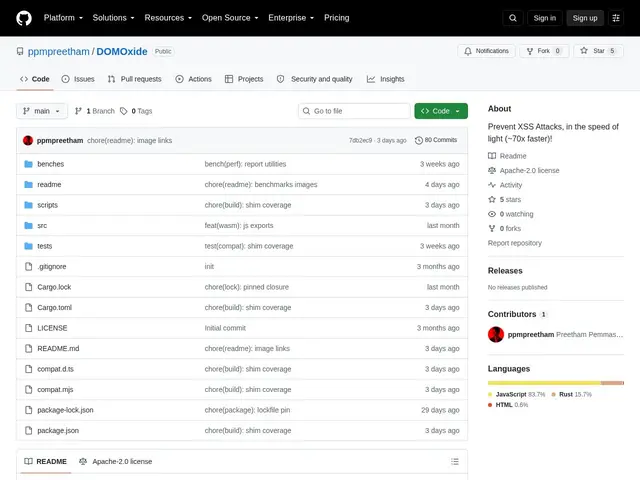Click the fork icon next to 0 forks
The height and width of the screenshot is (480, 640).
[492, 229]
